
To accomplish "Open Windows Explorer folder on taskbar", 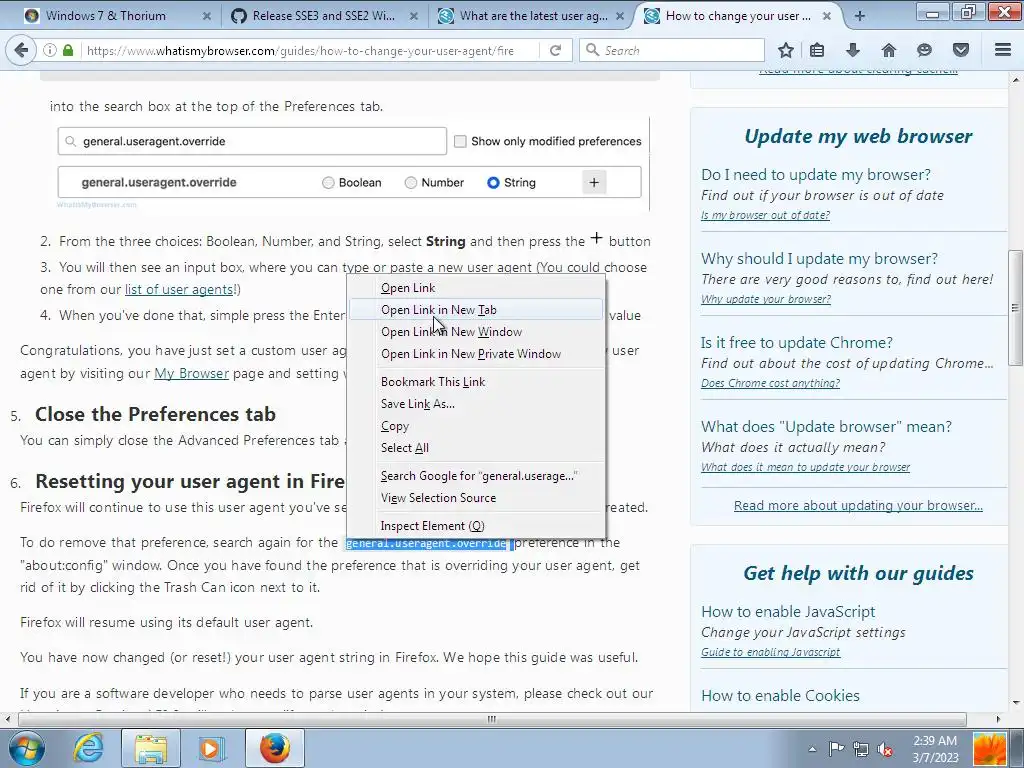I will point(151,748).
